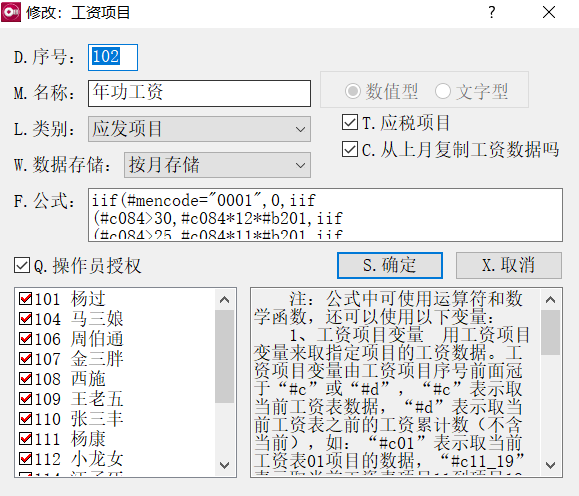Uncheck operator 101 杨过
Viewport: 579px width, 496px height.
pos(25,298)
